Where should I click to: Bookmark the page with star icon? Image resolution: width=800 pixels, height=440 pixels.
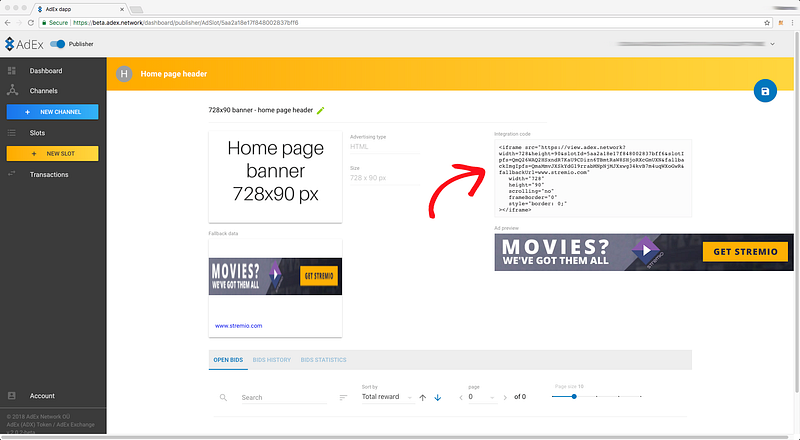(767, 23)
